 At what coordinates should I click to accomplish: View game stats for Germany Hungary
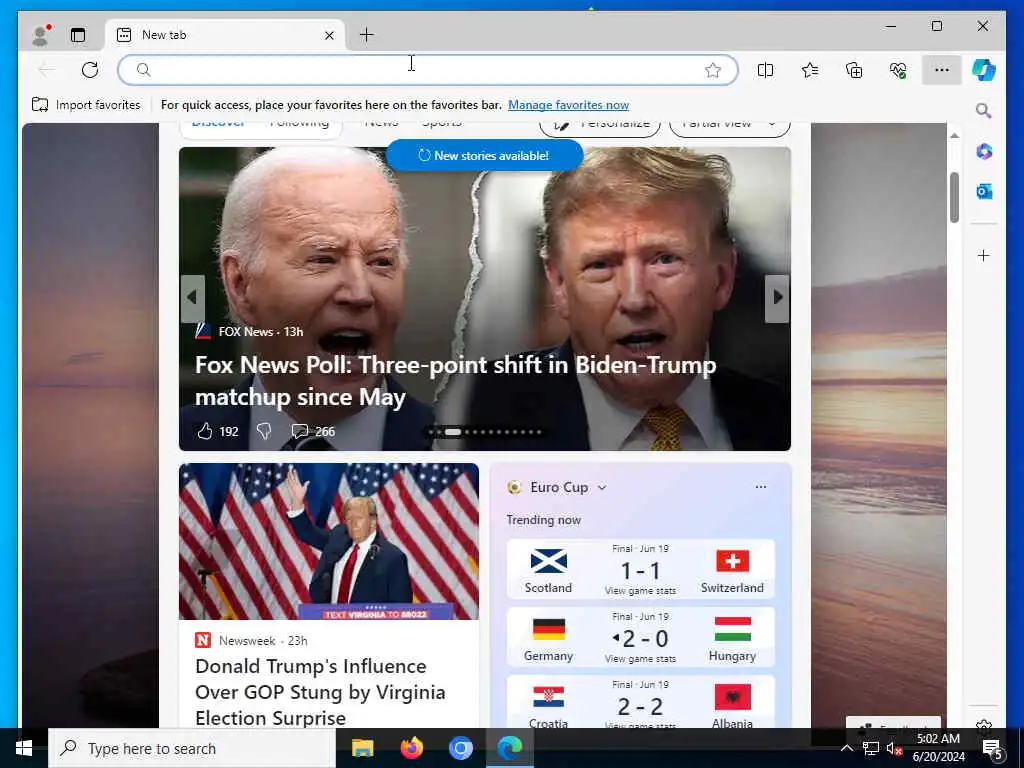click(x=640, y=658)
